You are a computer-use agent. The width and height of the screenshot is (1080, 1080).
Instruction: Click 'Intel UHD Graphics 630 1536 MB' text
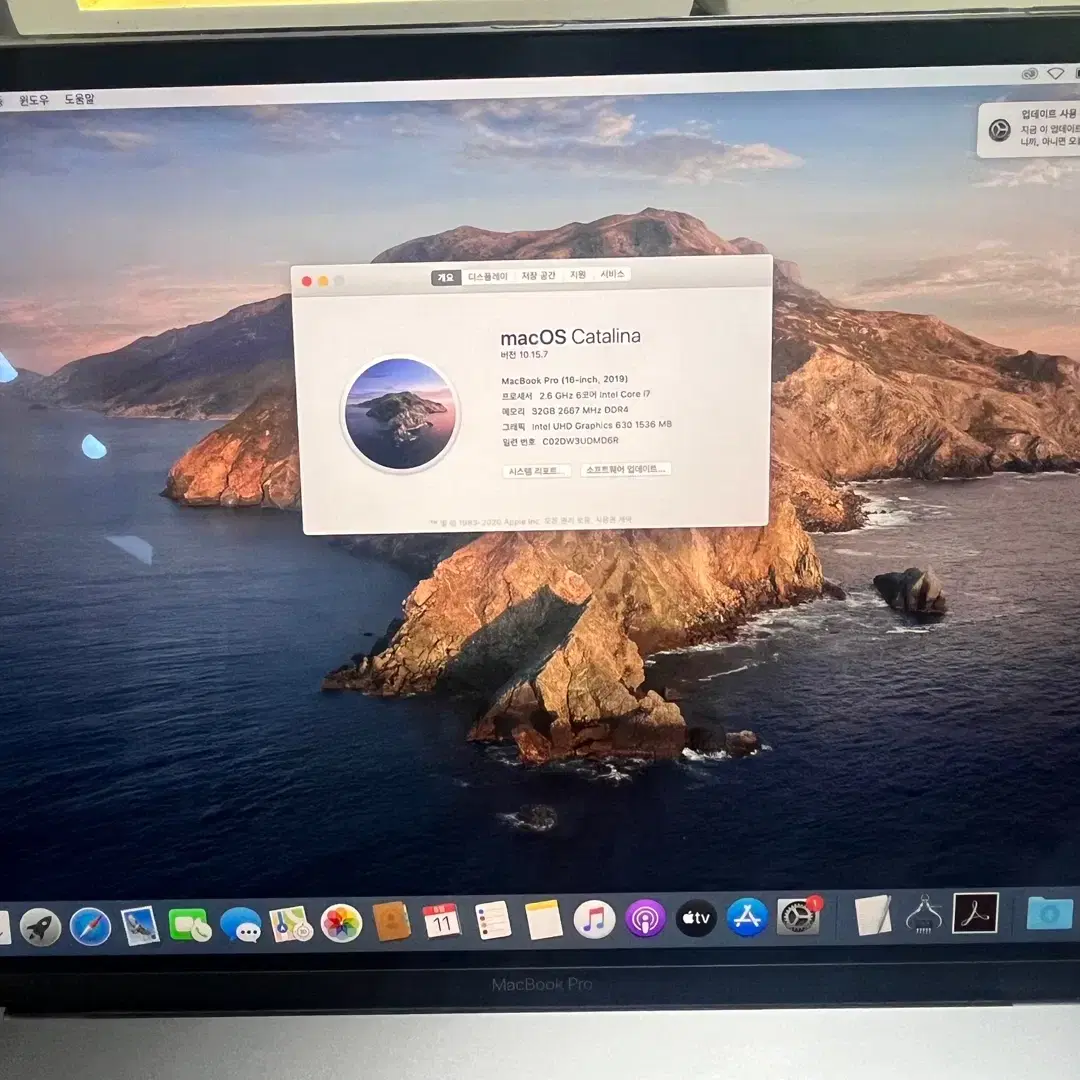[x=601, y=426]
